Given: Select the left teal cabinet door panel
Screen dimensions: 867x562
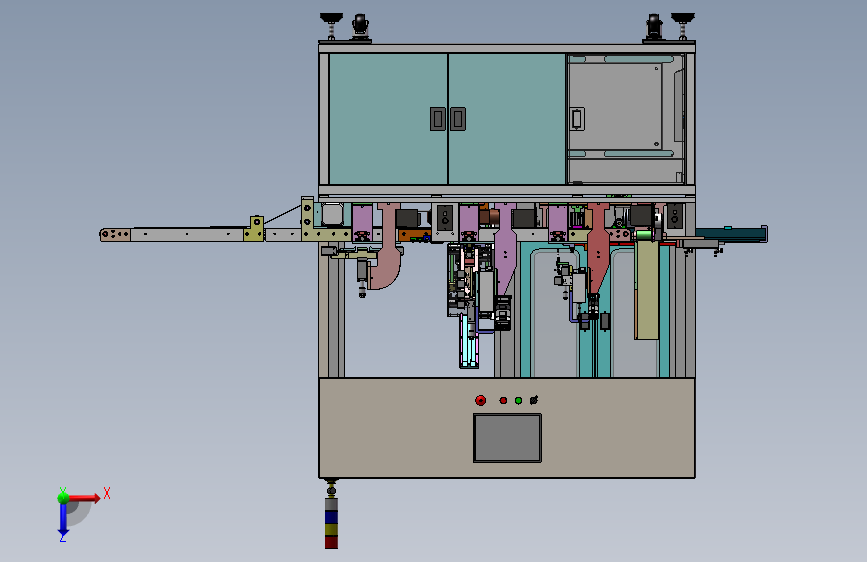Looking at the screenshot, I should 388,118.
